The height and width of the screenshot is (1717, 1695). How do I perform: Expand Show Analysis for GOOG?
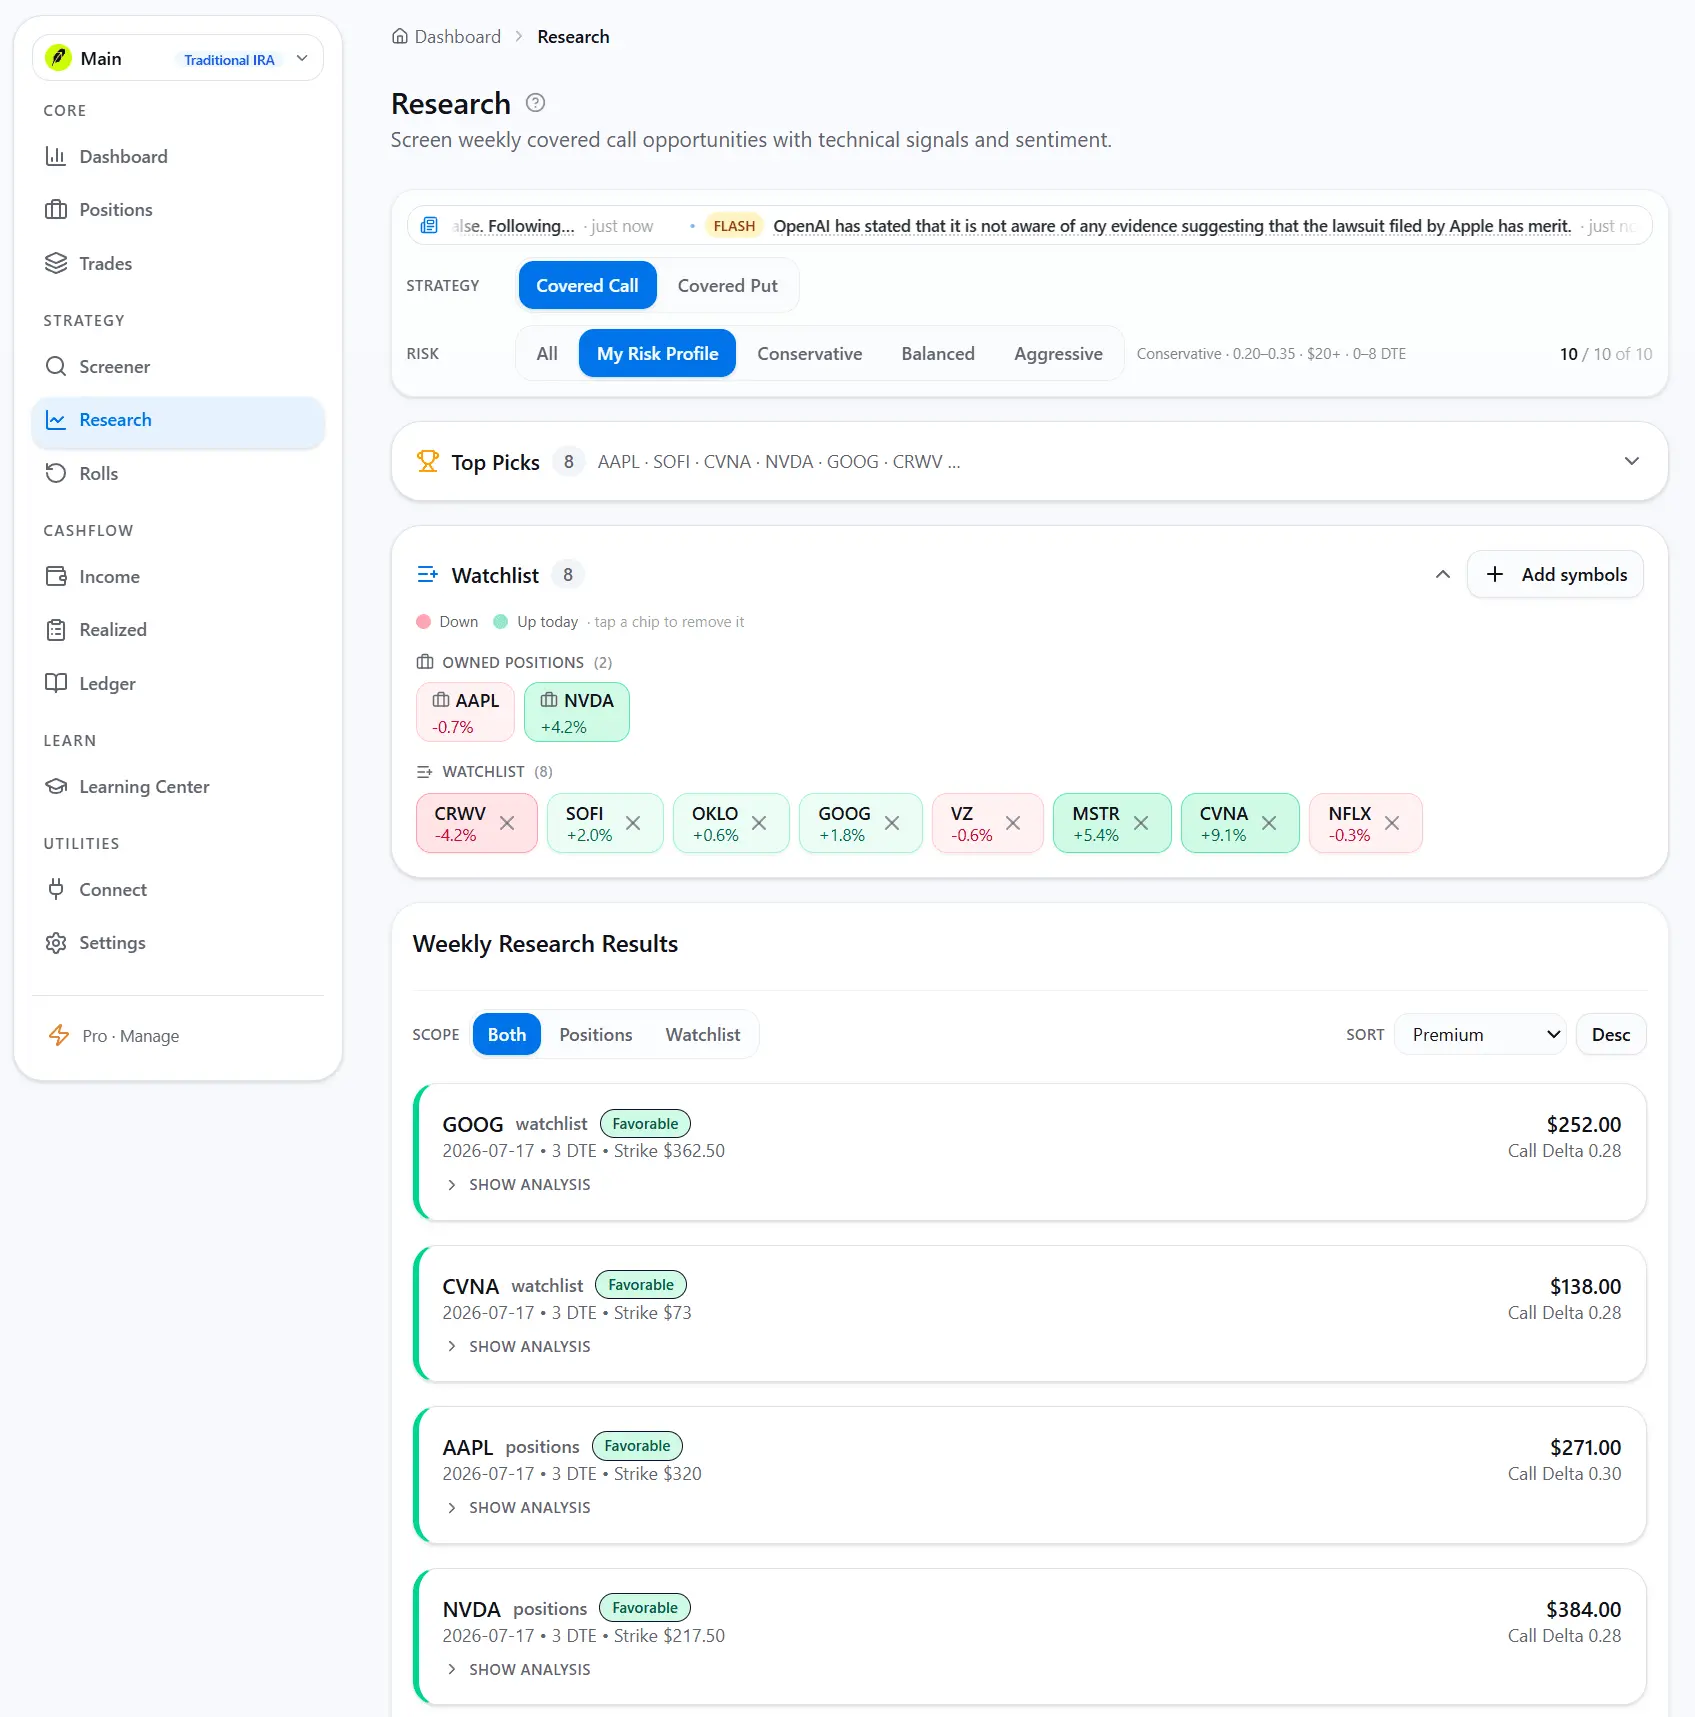pos(519,1184)
